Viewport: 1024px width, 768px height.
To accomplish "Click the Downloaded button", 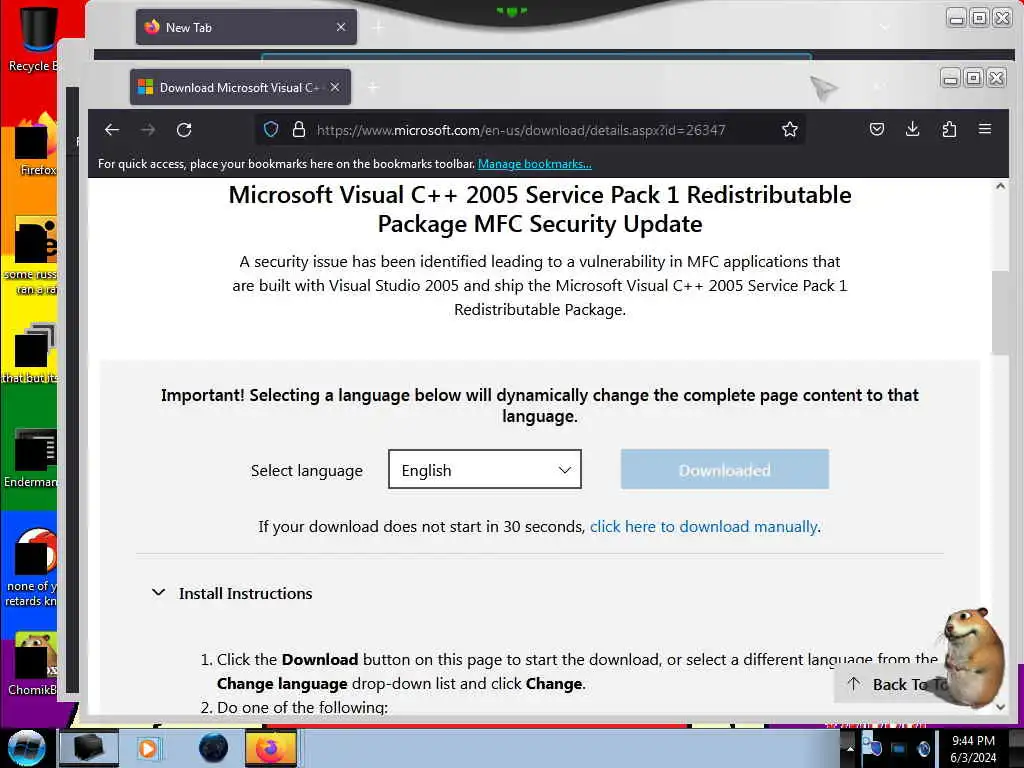I will pos(725,470).
